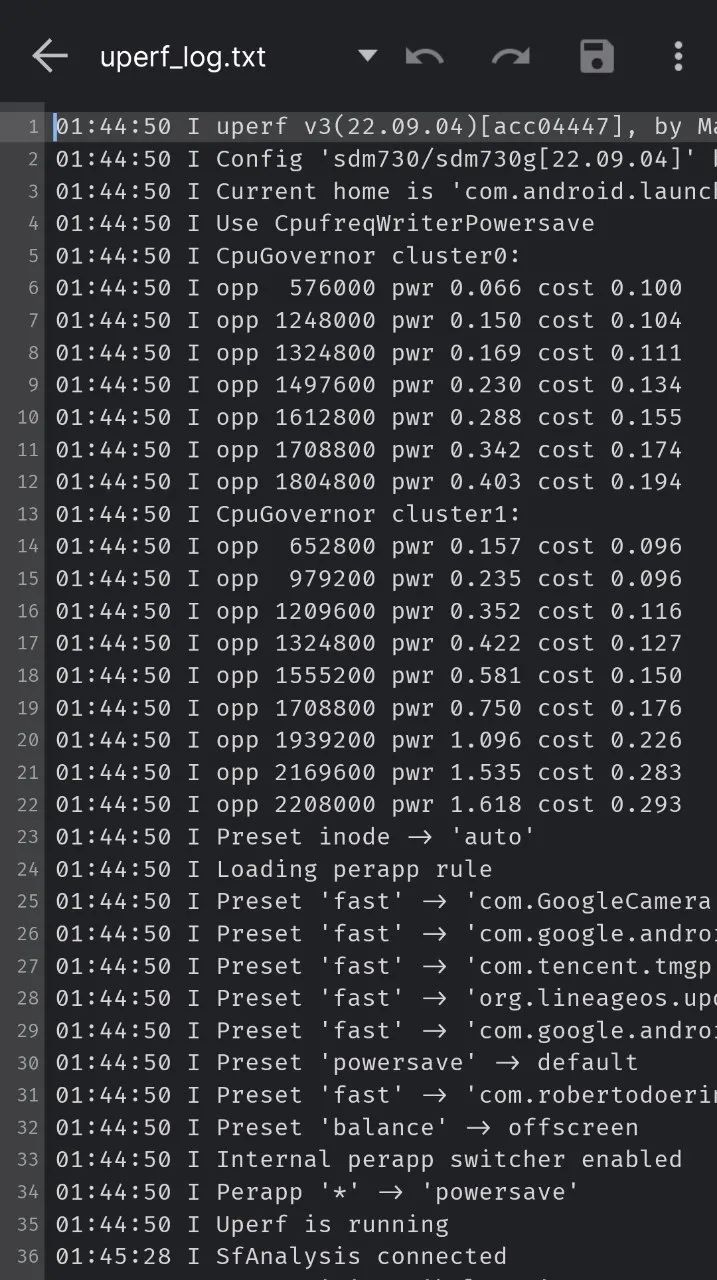Tap the 'Uperf is running' line

[332, 1224]
